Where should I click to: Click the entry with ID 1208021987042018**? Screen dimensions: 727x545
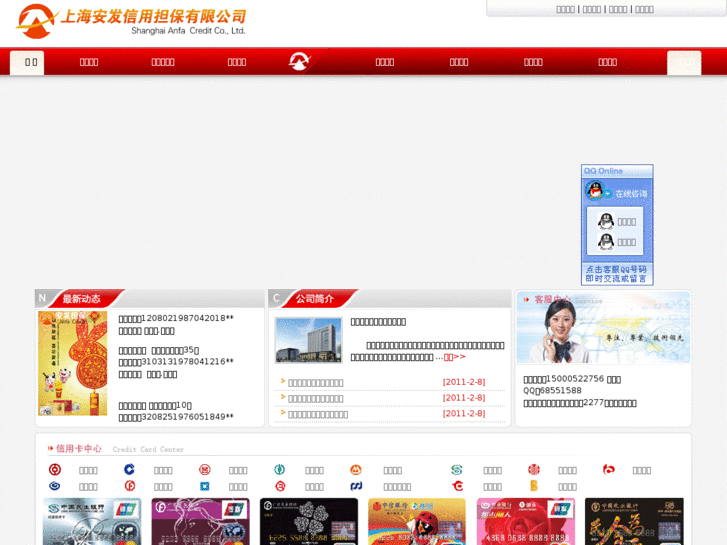click(x=176, y=318)
